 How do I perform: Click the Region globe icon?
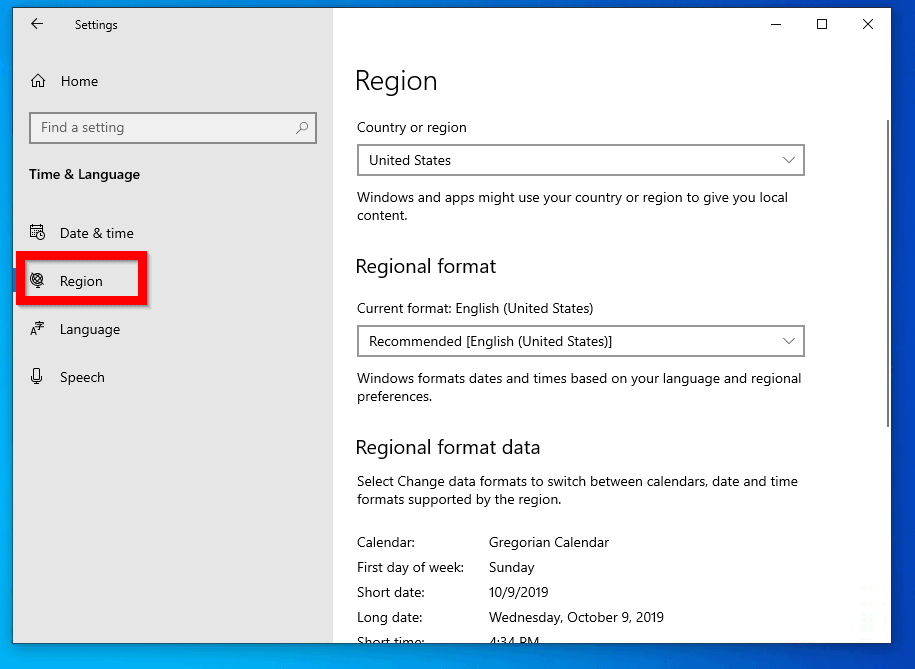37,280
